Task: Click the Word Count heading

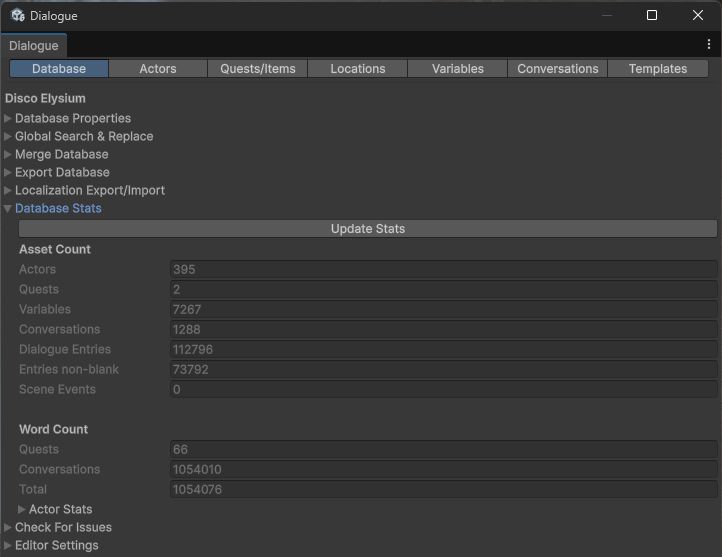Action: click(53, 429)
